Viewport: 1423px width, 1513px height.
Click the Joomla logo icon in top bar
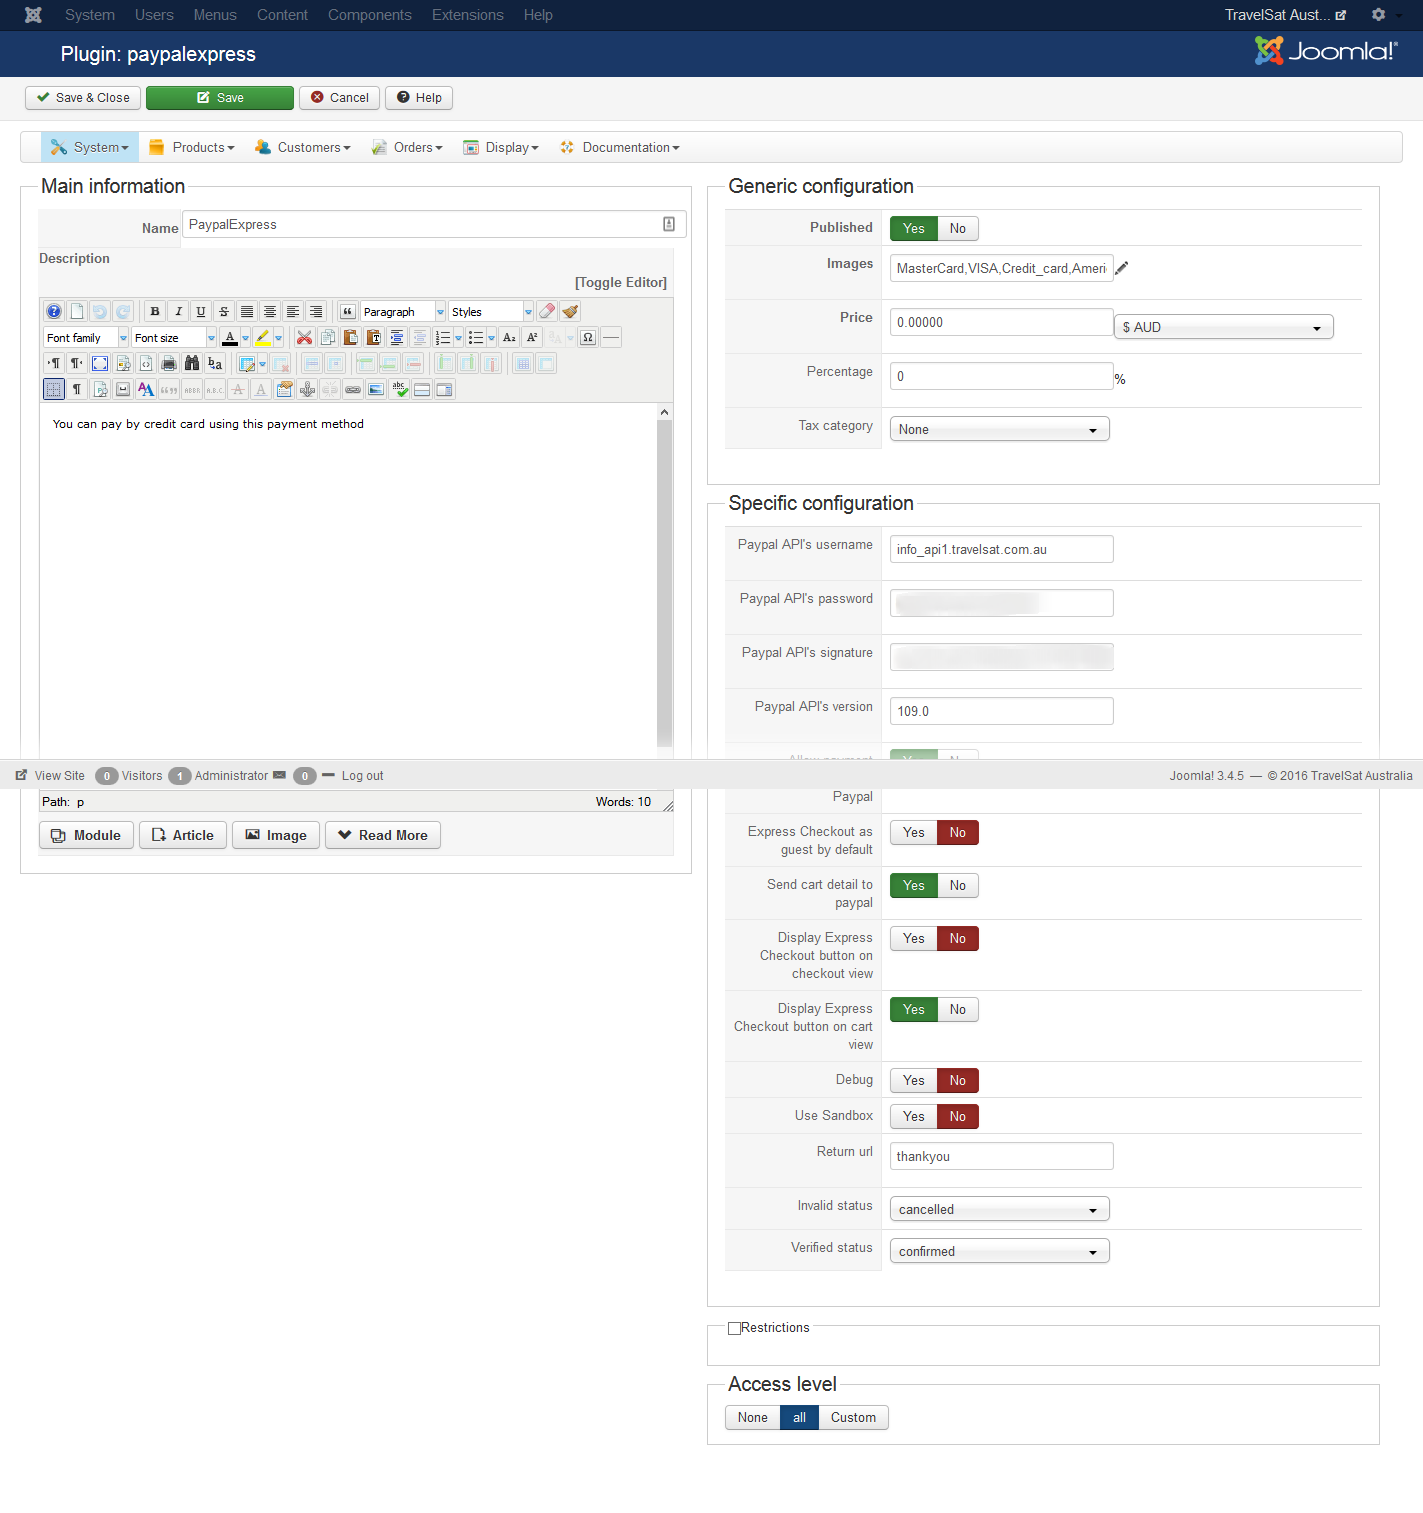click(x=33, y=15)
